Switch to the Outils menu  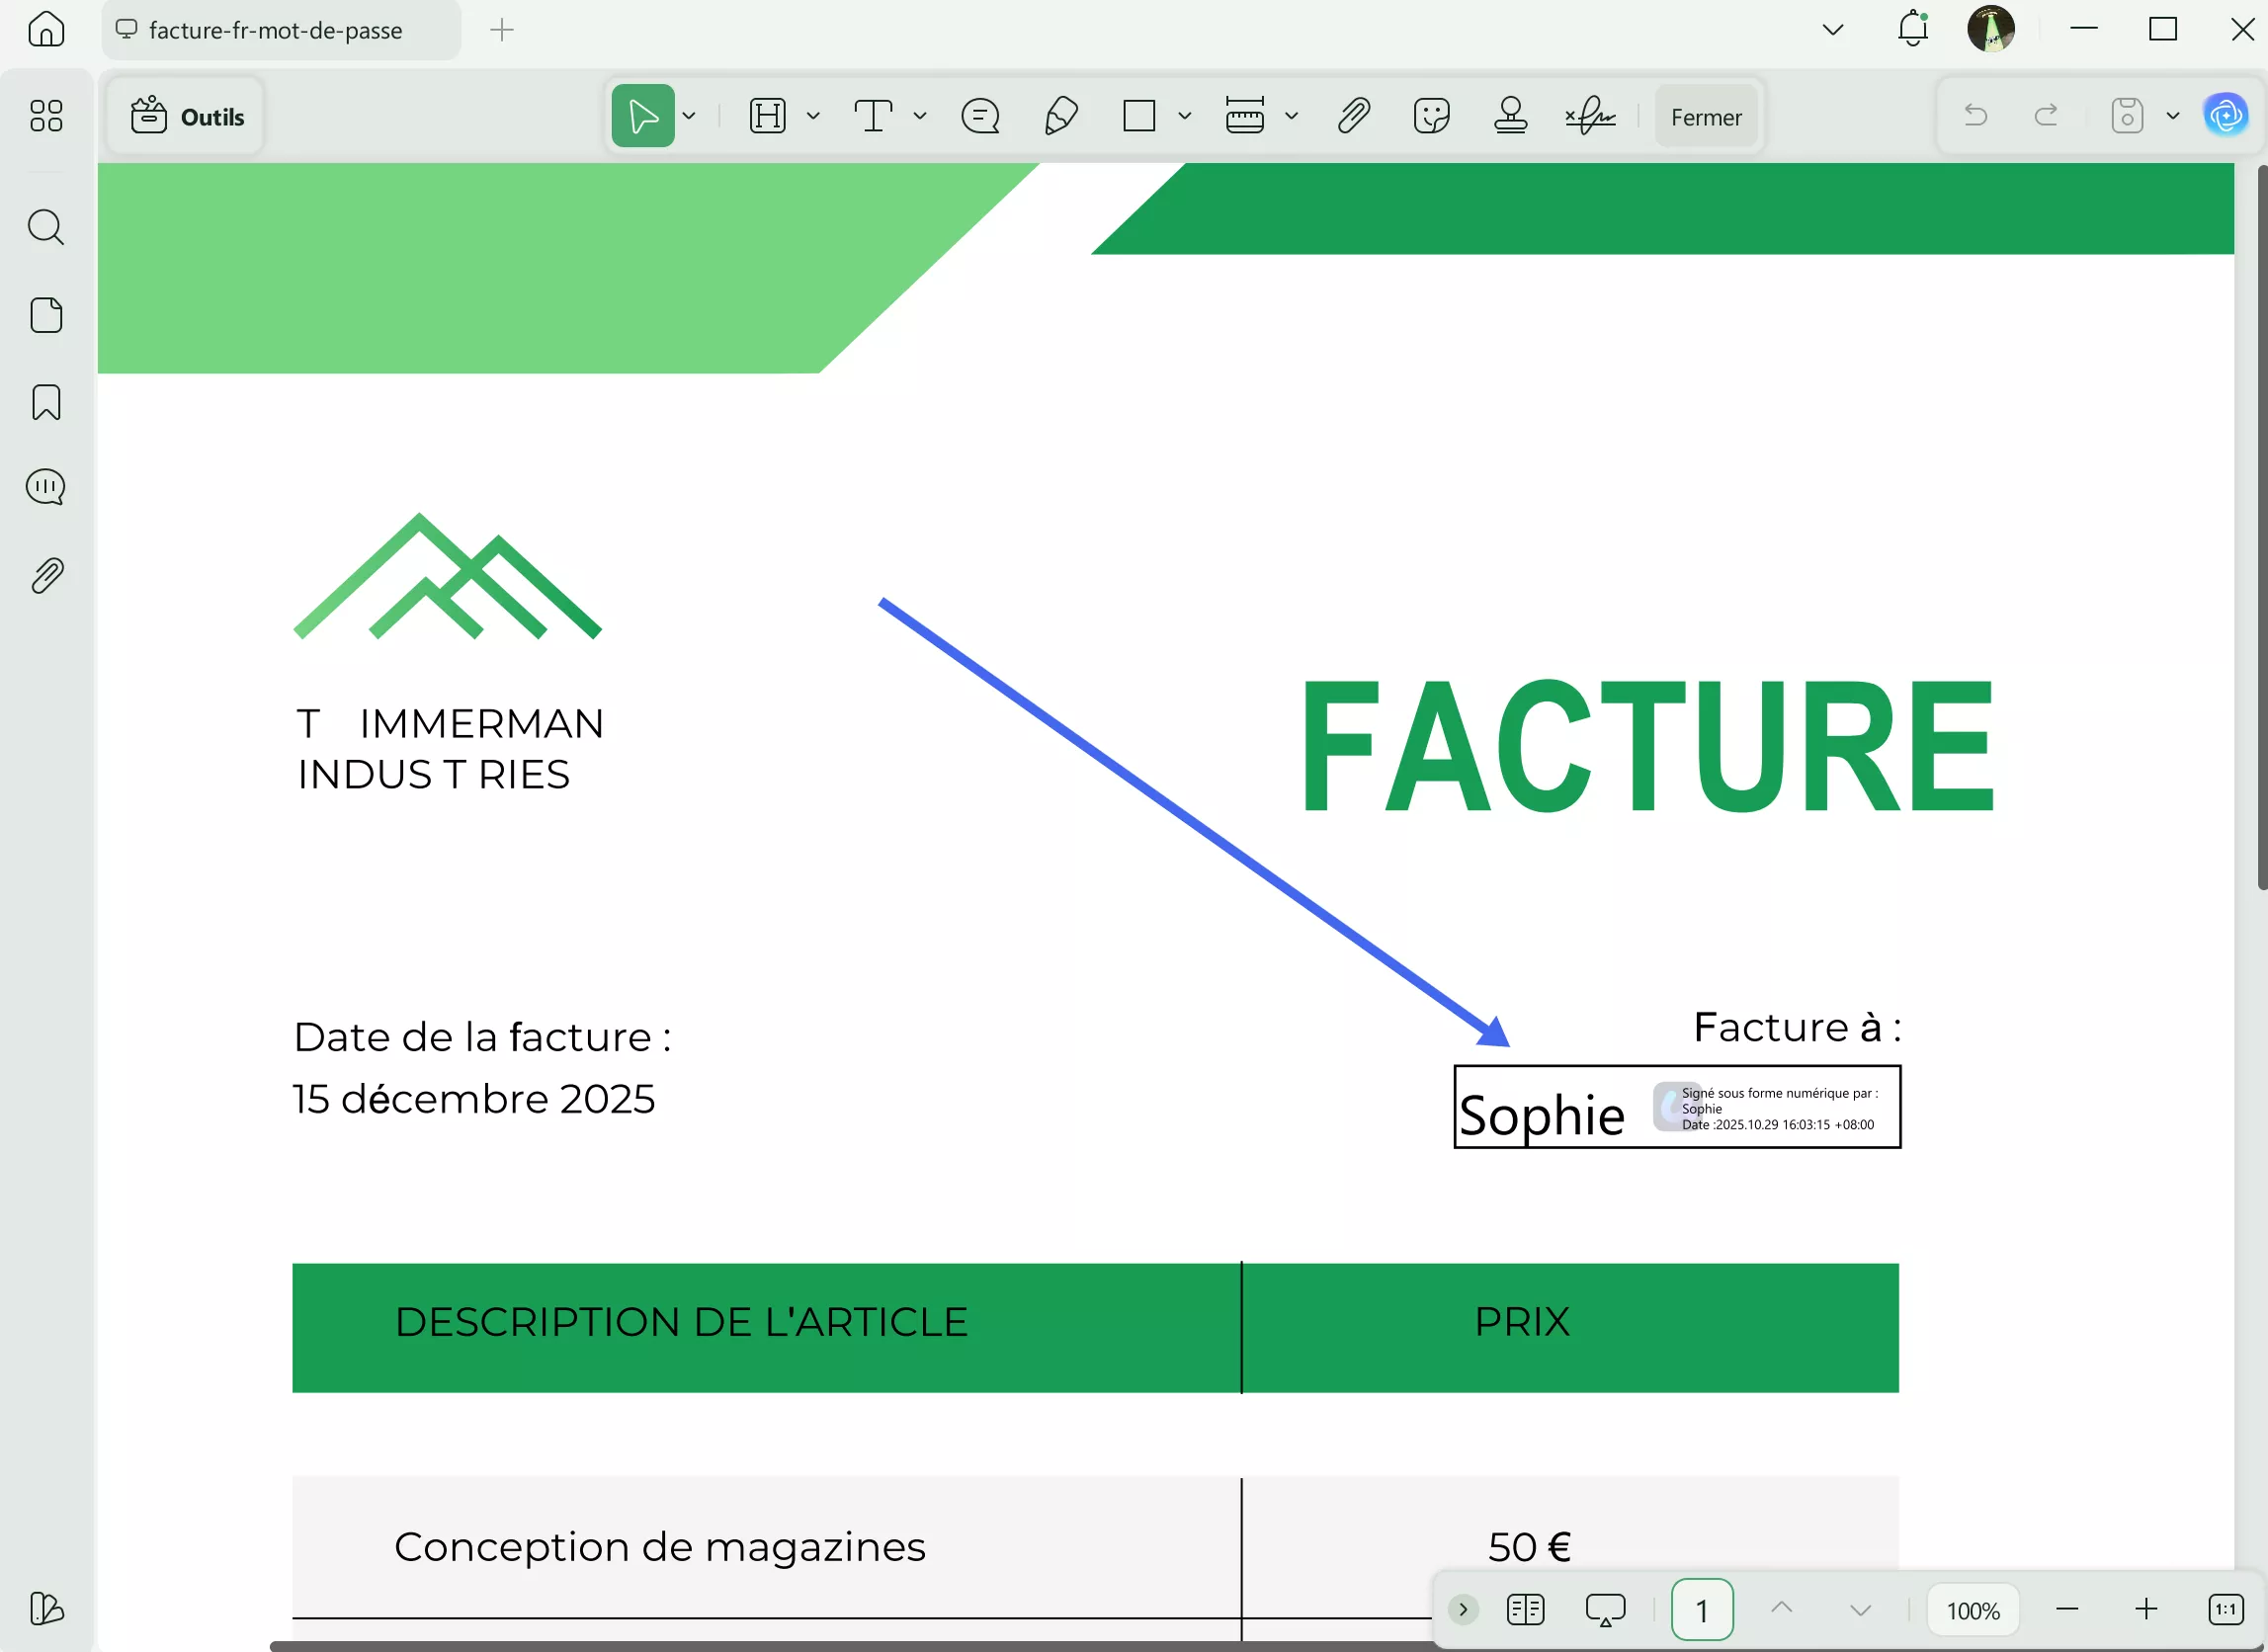click(185, 115)
